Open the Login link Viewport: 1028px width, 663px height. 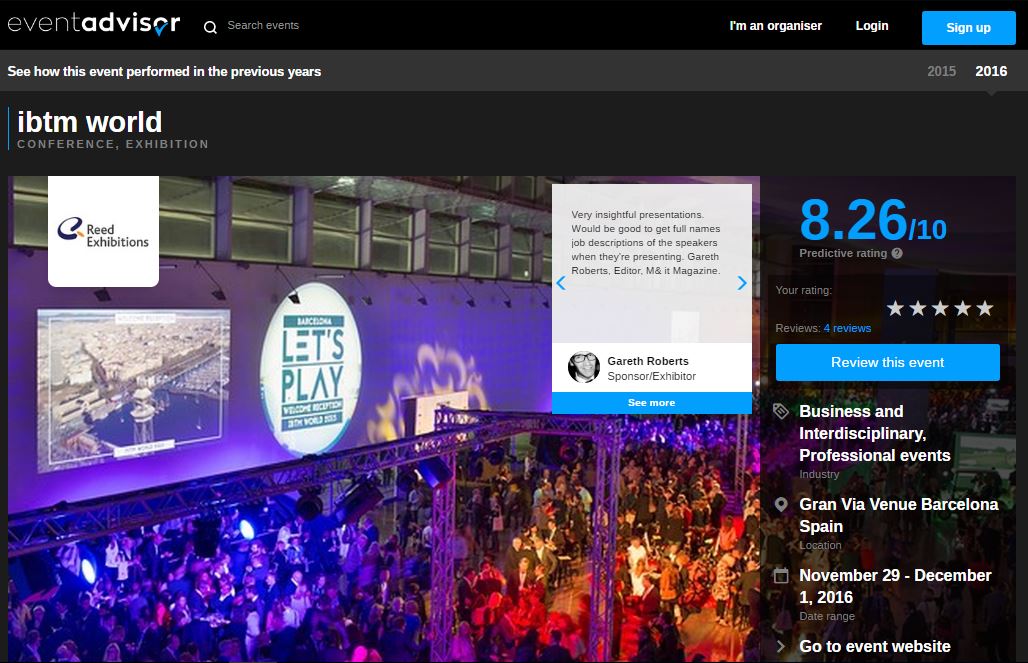pyautogui.click(x=872, y=26)
